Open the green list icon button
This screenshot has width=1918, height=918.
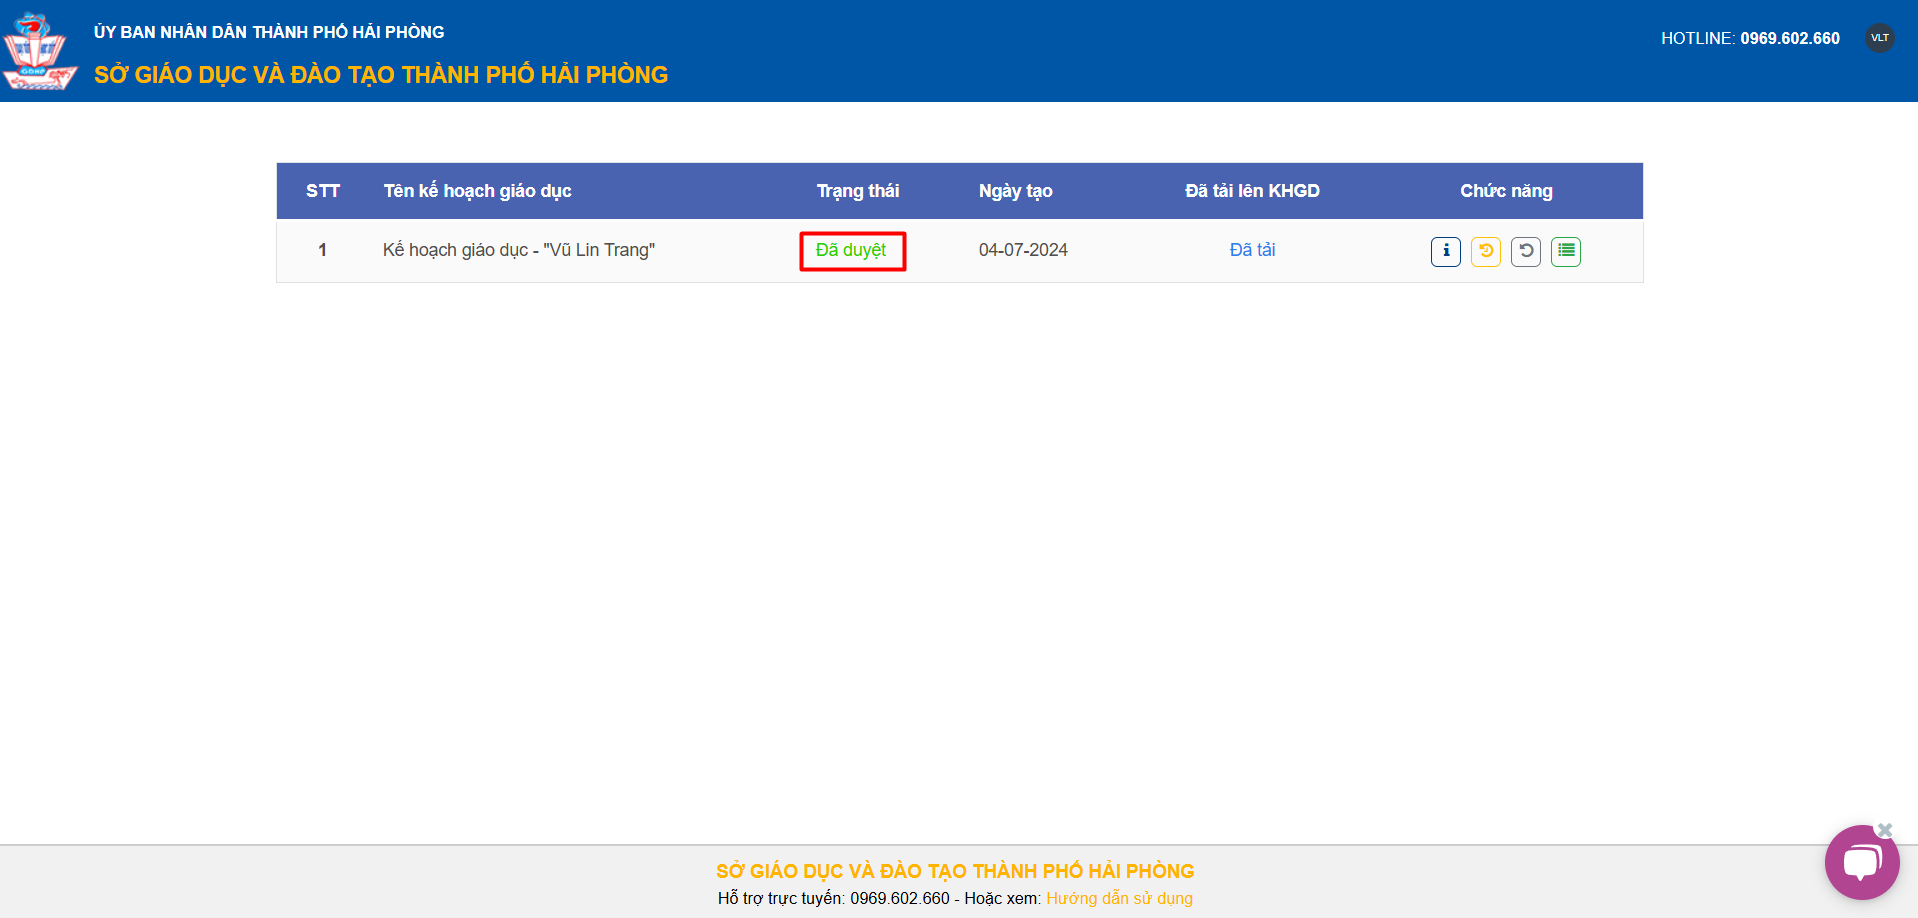pyautogui.click(x=1565, y=251)
